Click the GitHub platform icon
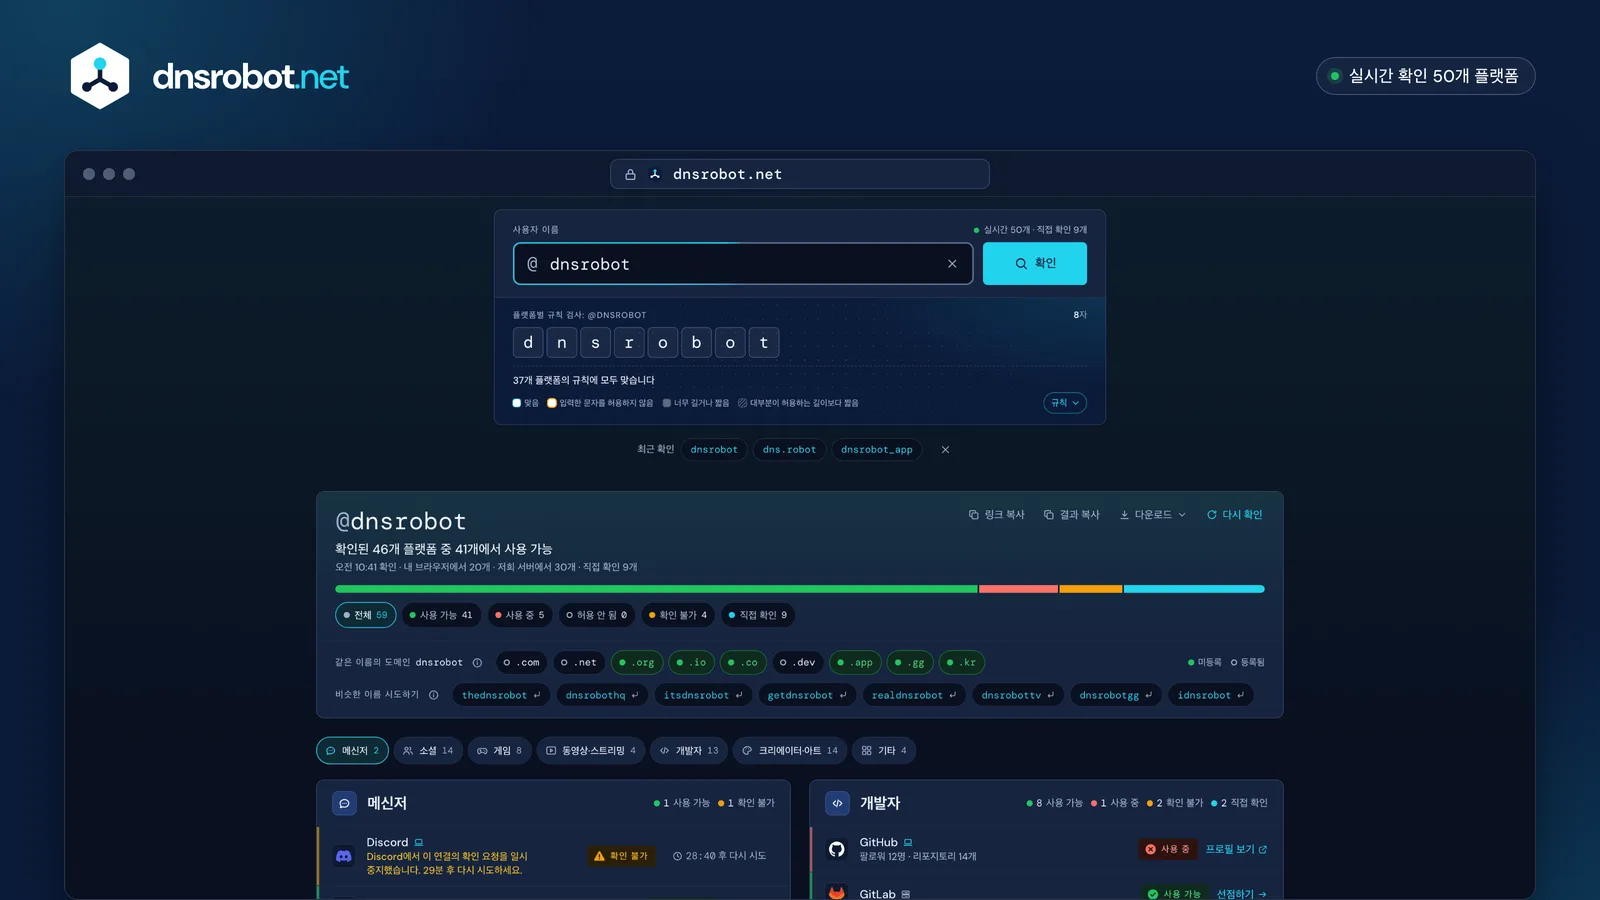Image resolution: width=1600 pixels, height=900 pixels. [837, 849]
